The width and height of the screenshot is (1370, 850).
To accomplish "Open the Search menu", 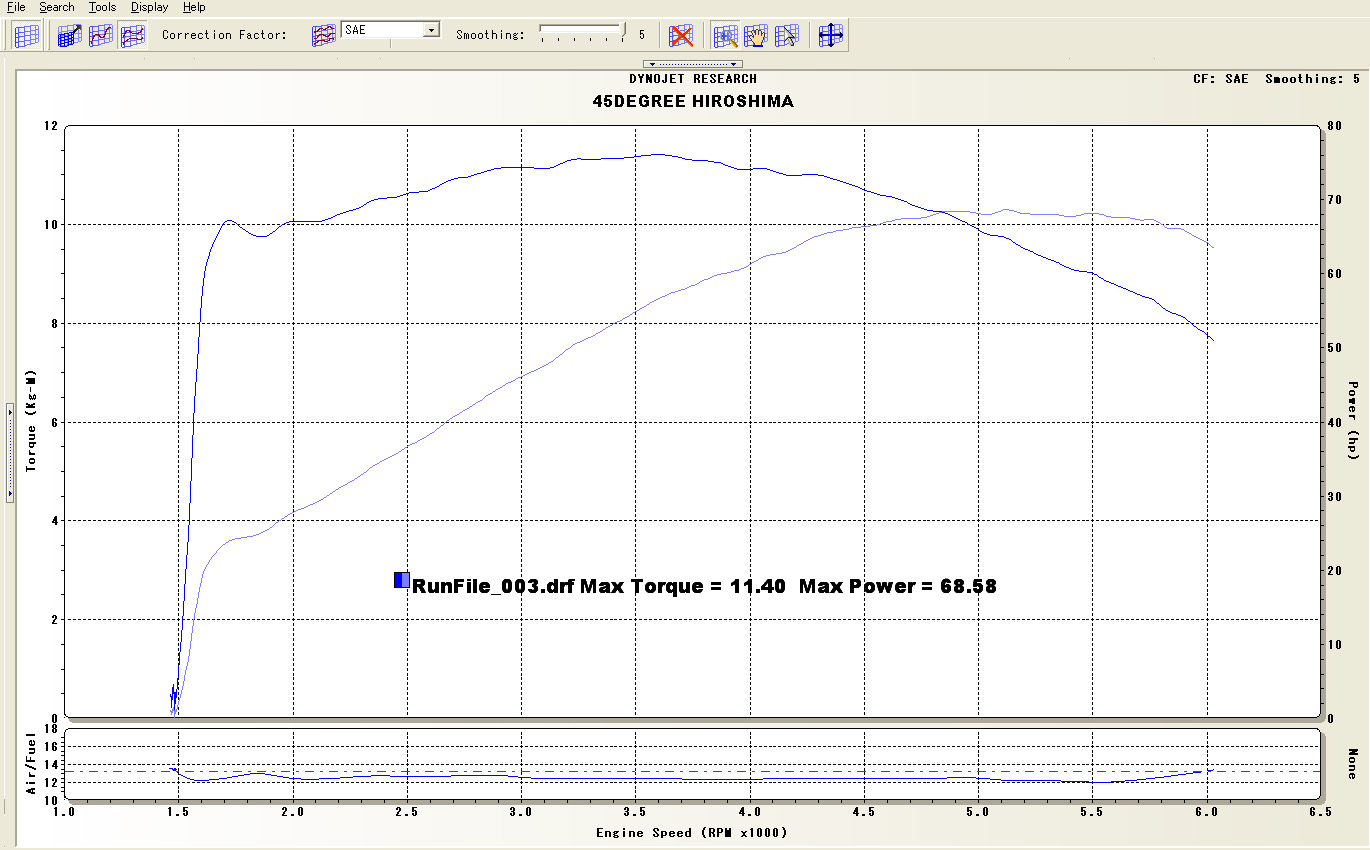I will [57, 7].
